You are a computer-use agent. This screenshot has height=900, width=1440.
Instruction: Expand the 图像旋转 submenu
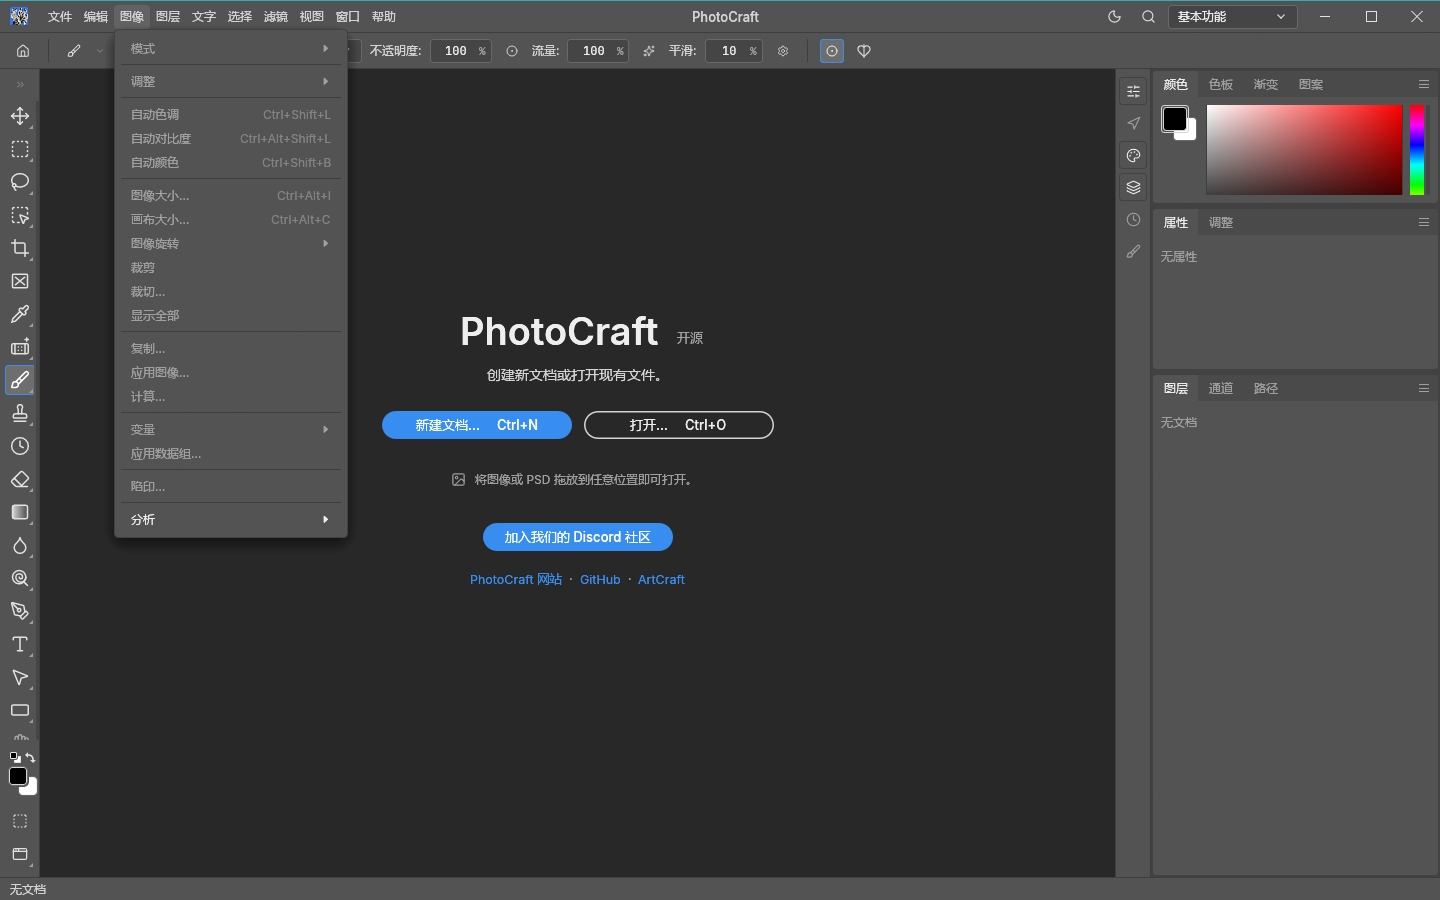coord(231,244)
